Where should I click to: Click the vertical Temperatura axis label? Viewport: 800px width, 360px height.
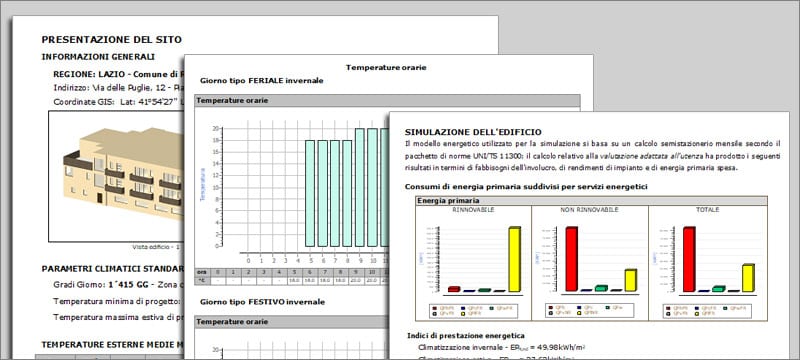(202, 184)
